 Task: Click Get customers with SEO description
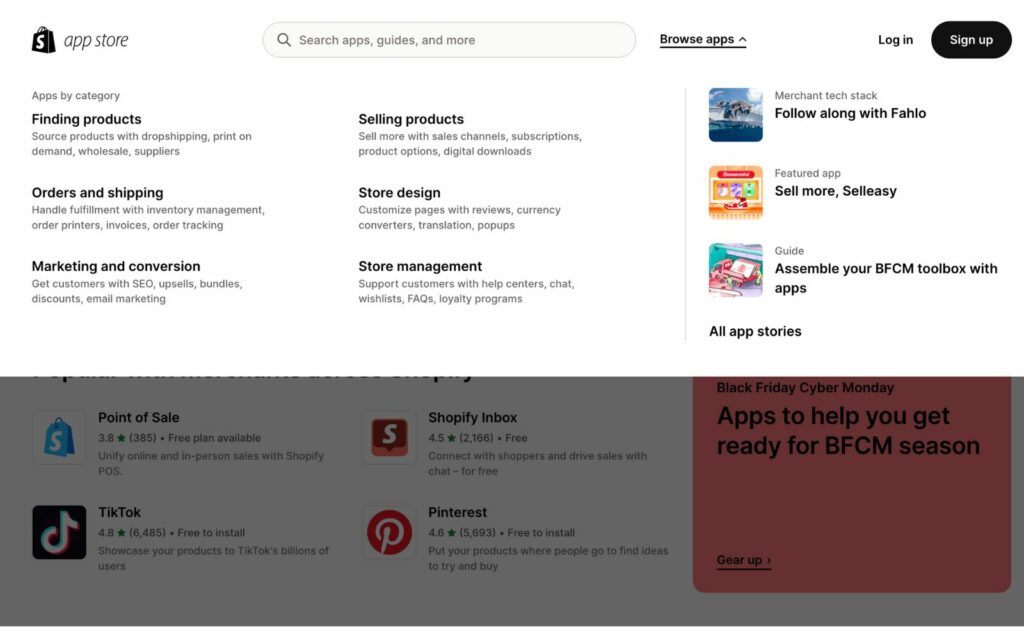pos(137,291)
